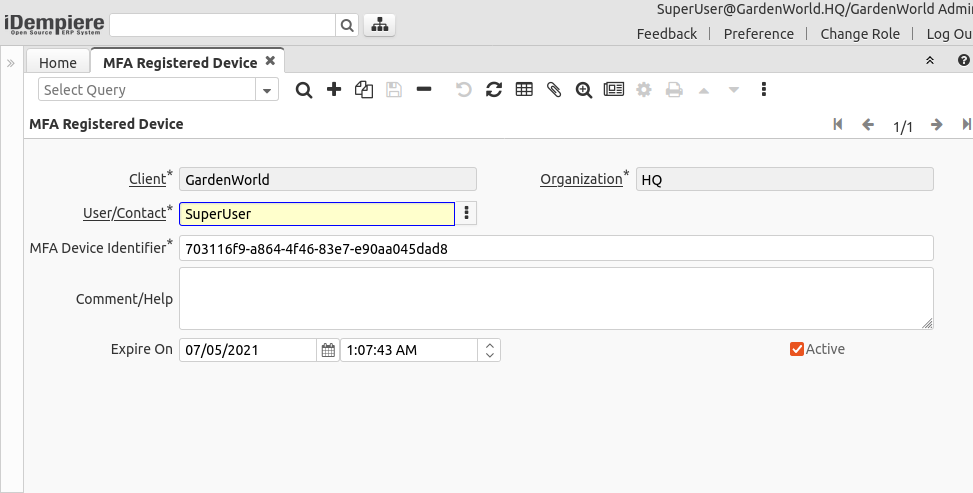Open the Expire On calendar picker
The image size is (973, 493).
pos(328,350)
